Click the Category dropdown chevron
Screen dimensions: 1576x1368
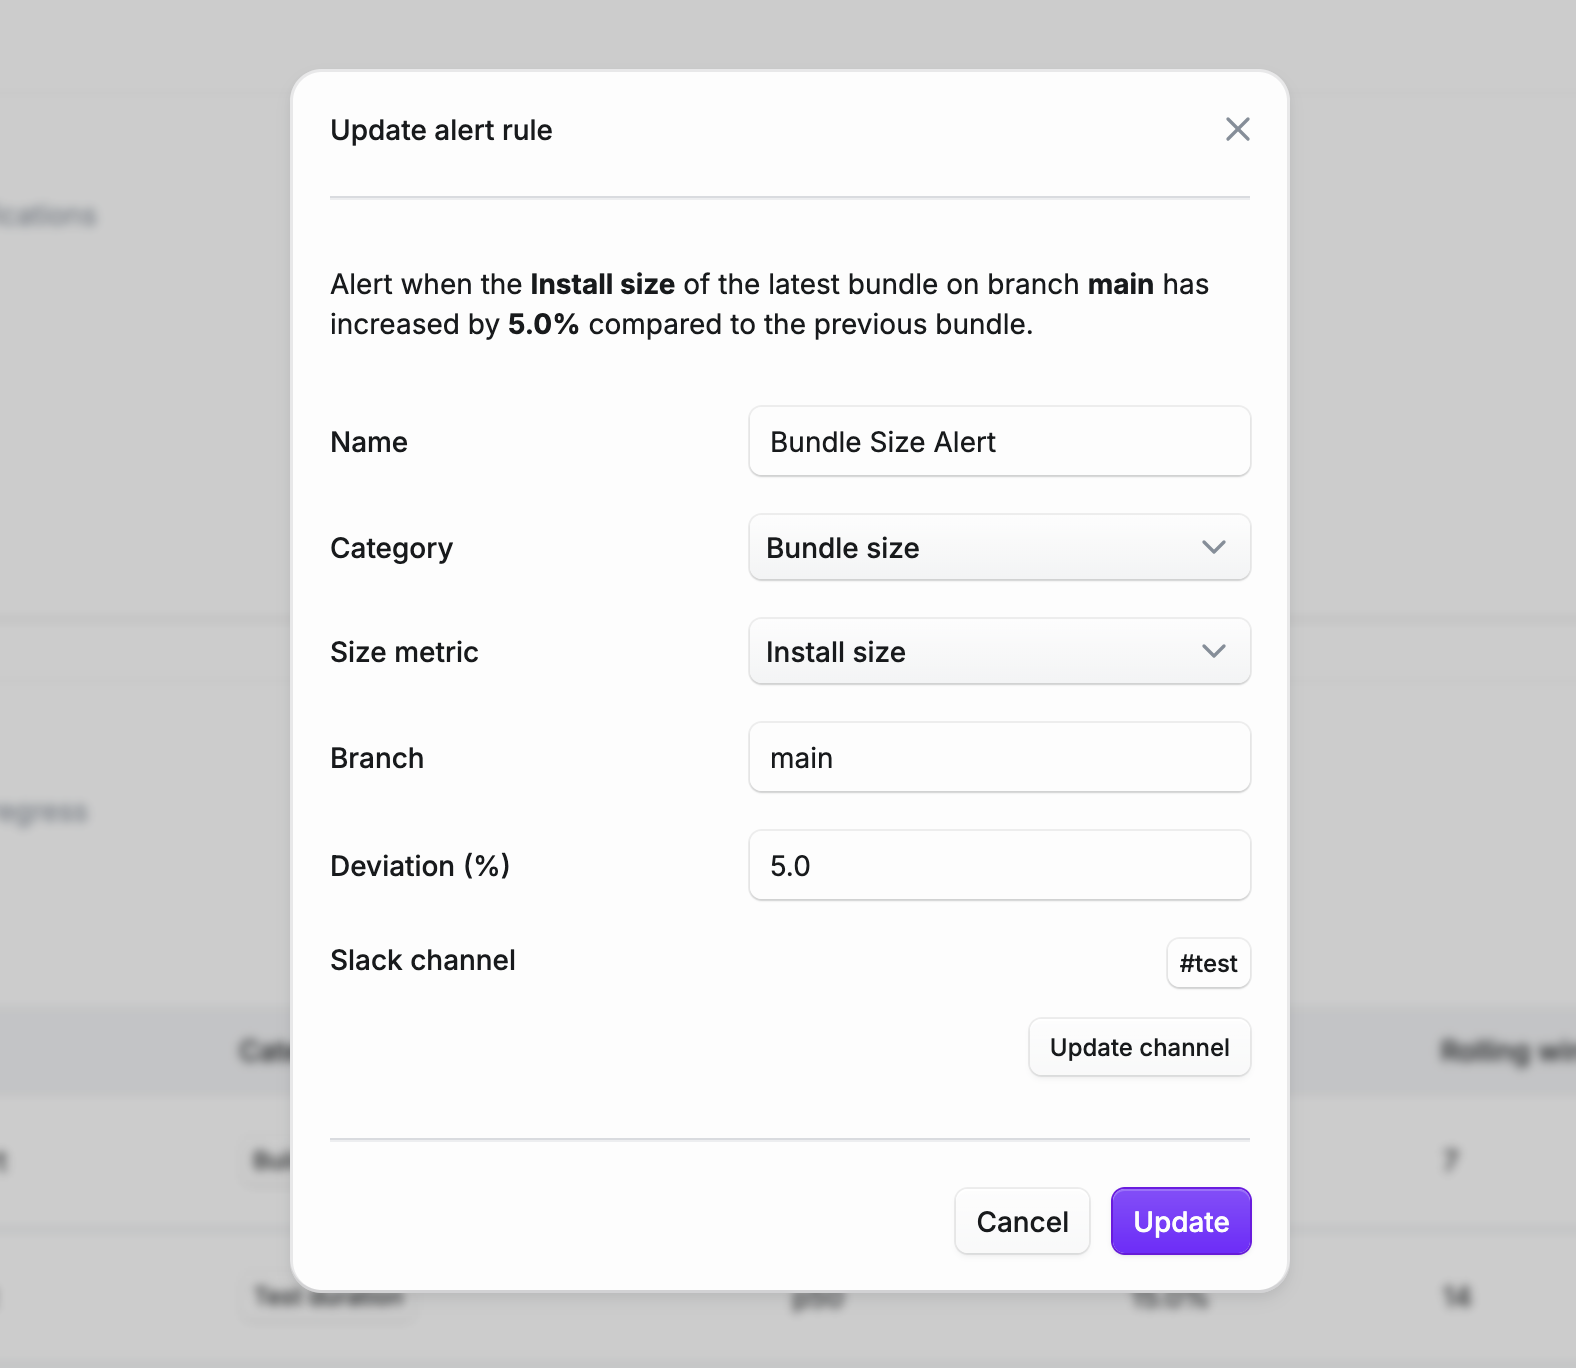1213,548
